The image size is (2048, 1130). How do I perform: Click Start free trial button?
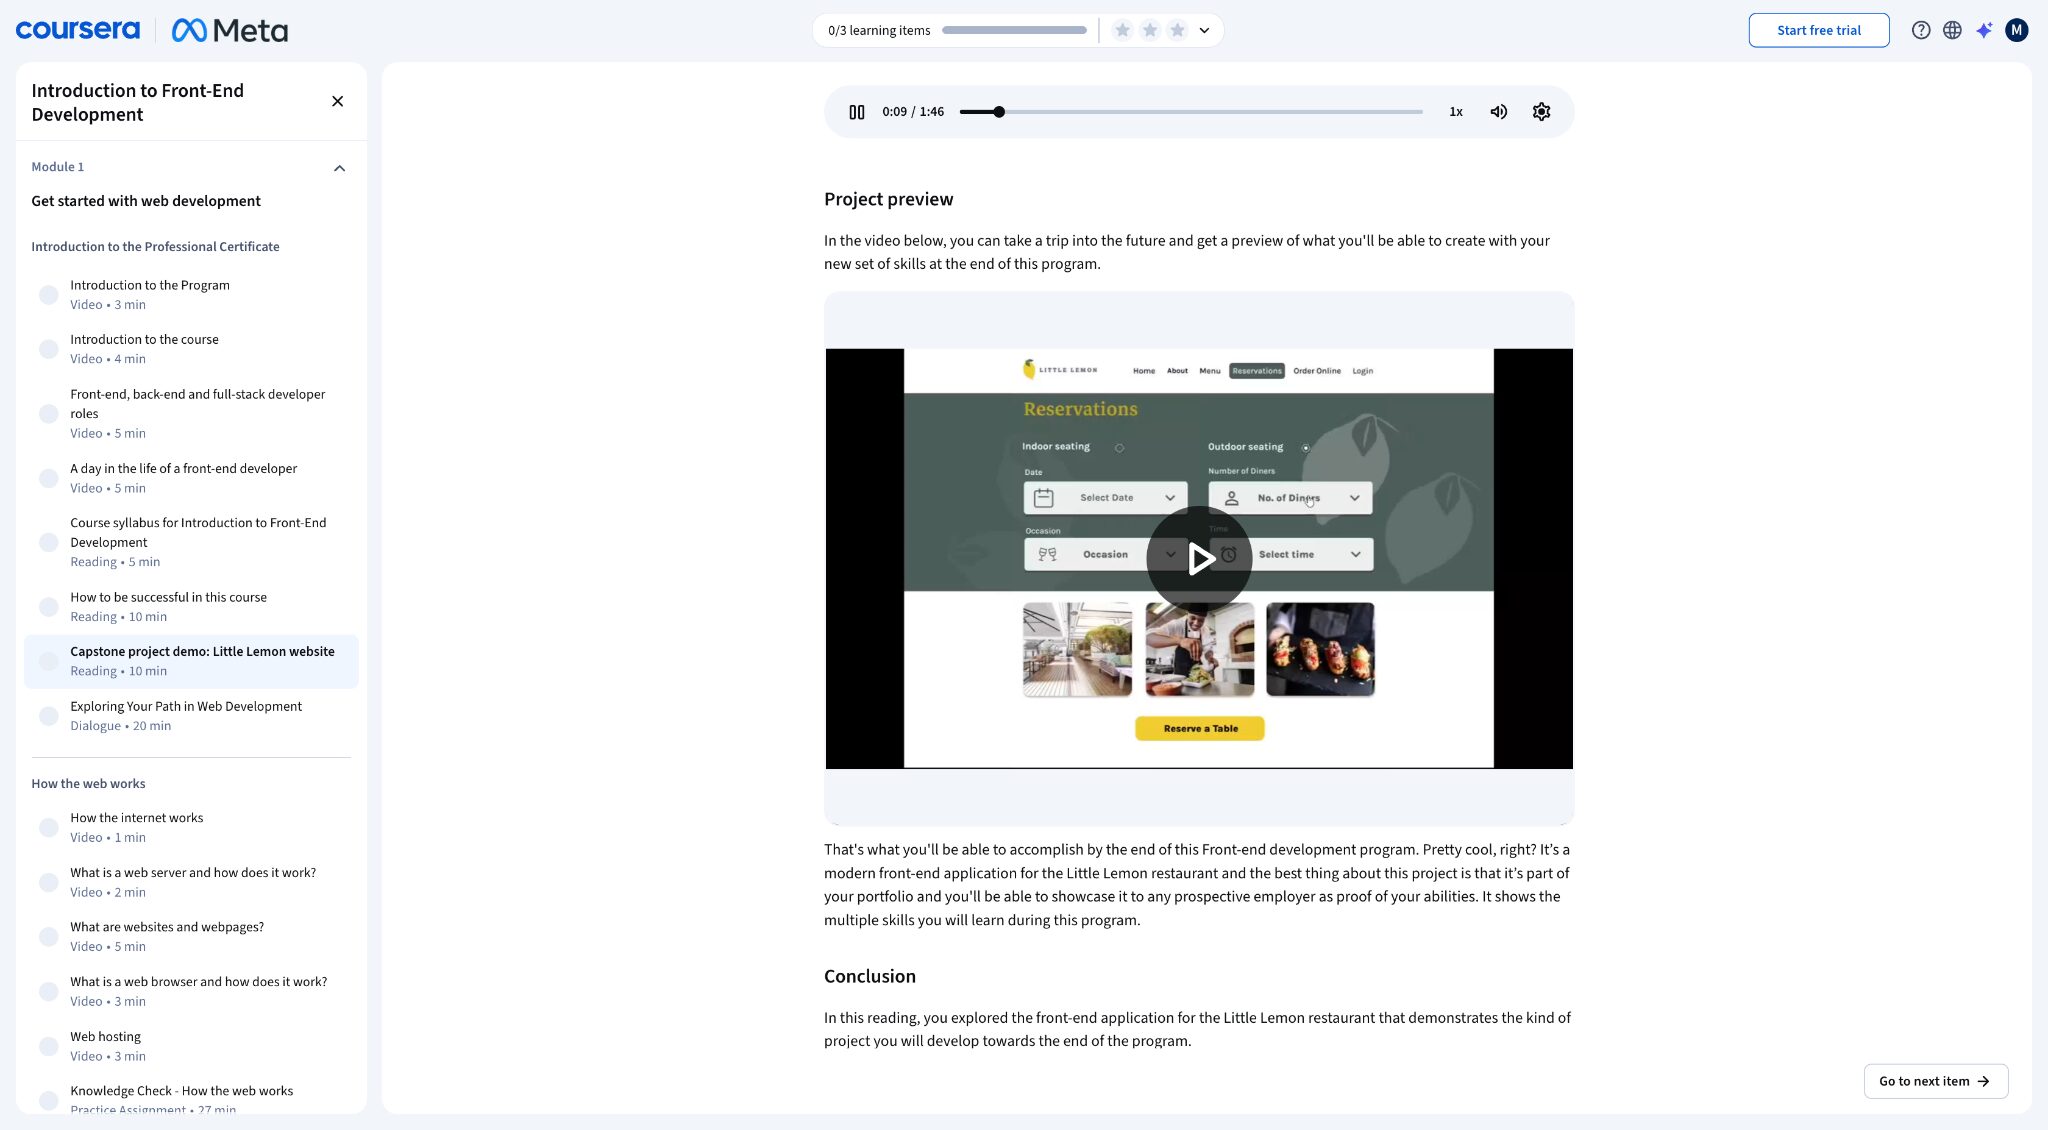point(1818,30)
